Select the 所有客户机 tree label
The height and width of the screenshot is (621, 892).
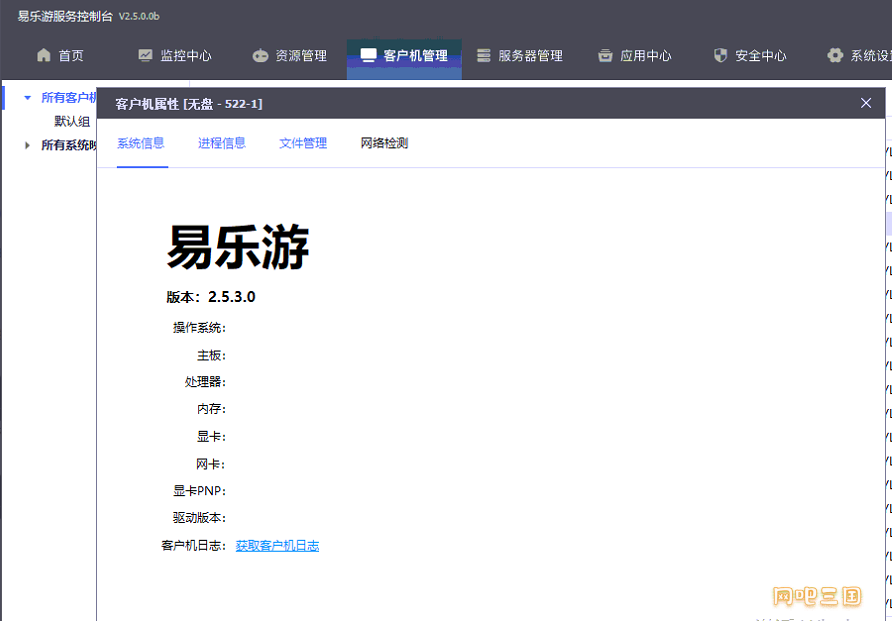pos(68,98)
